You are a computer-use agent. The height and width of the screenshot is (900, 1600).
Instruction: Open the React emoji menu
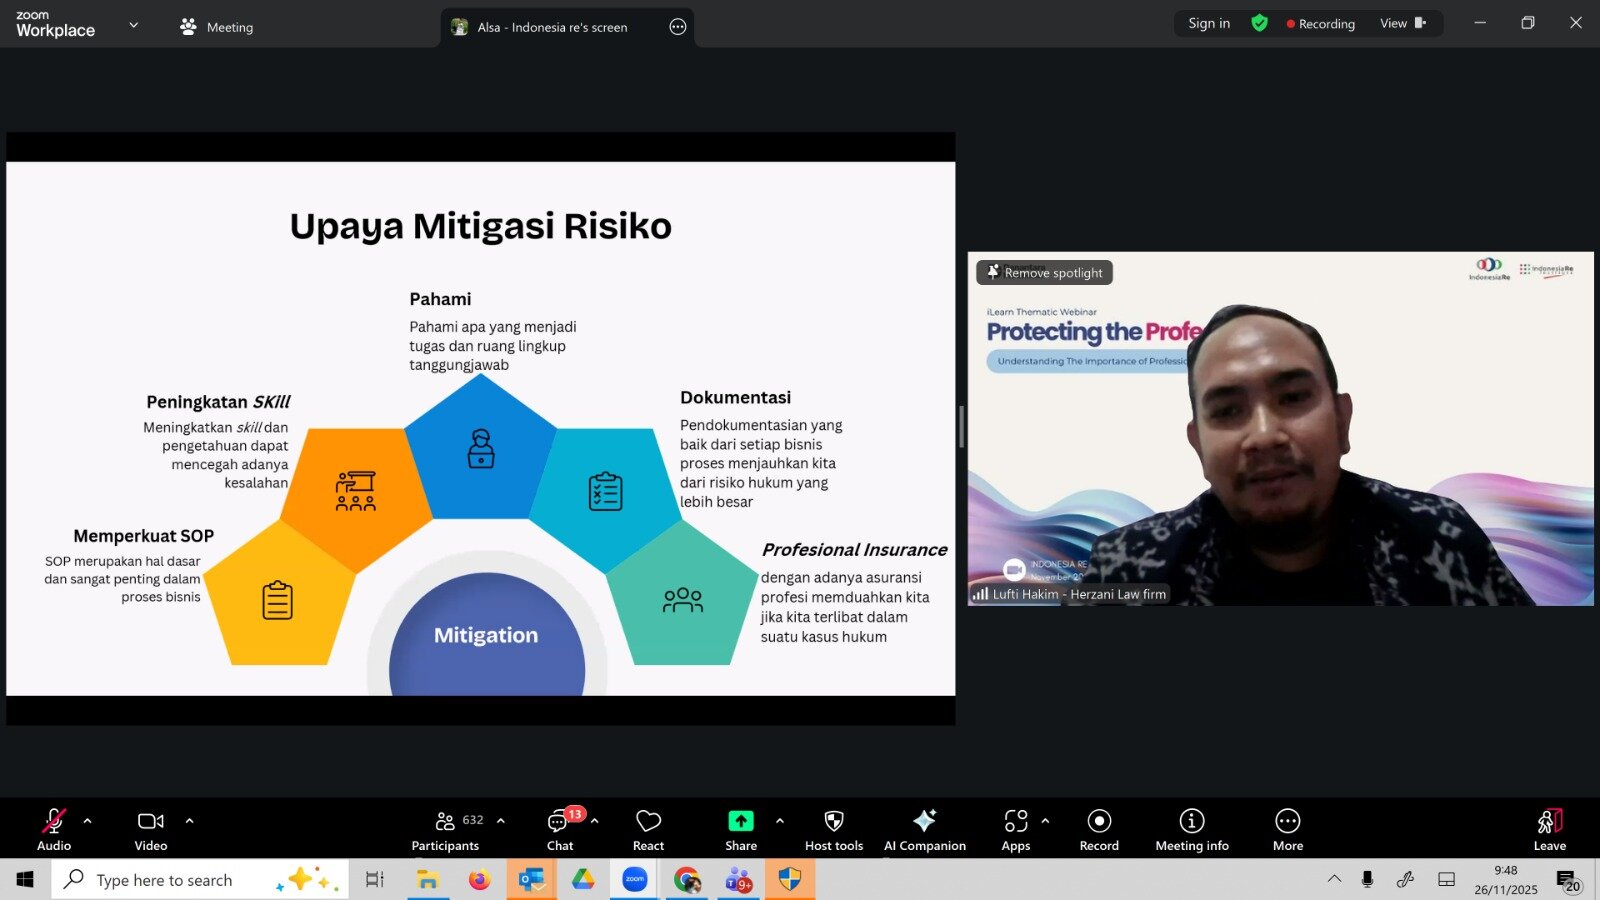coord(648,829)
